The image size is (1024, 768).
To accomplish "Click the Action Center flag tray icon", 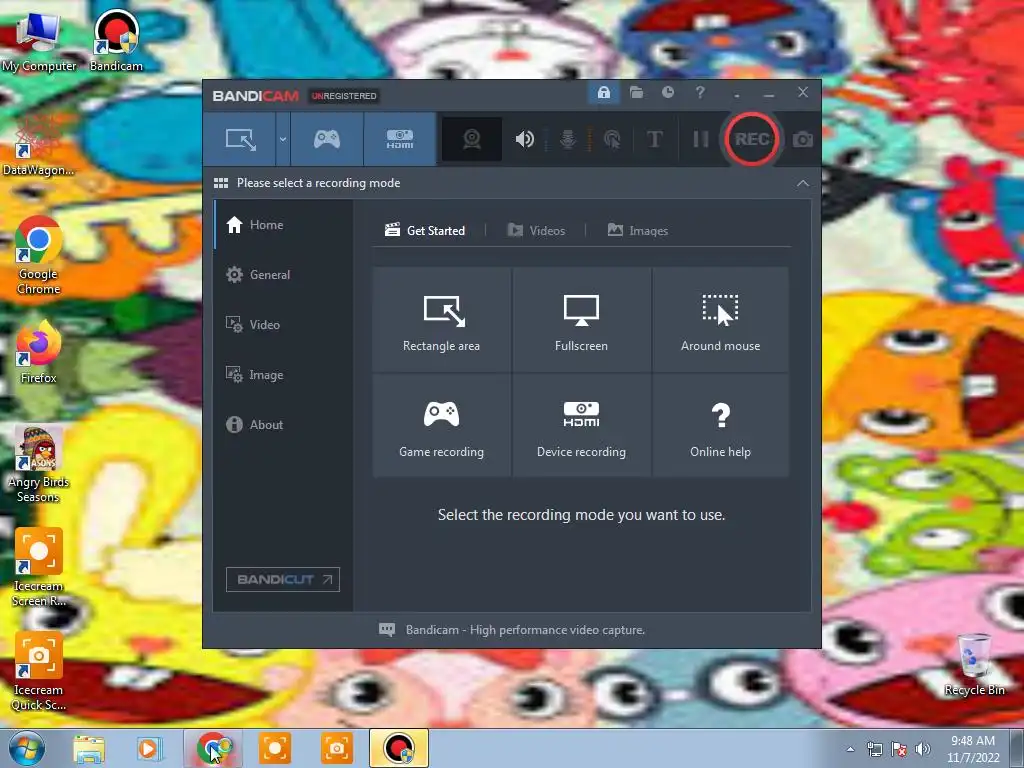I will [899, 749].
